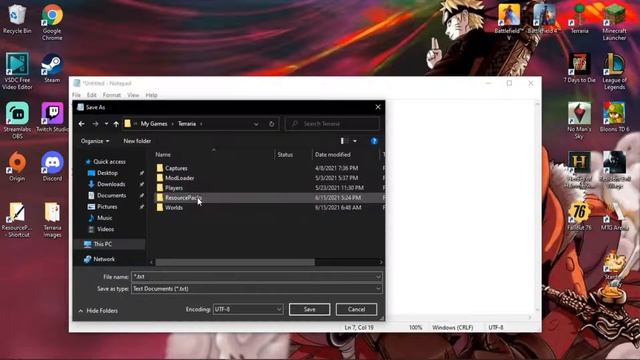The height and width of the screenshot is (360, 640).
Task: Open VSDC Free Video Editor shortcut
Action: (x=17, y=71)
